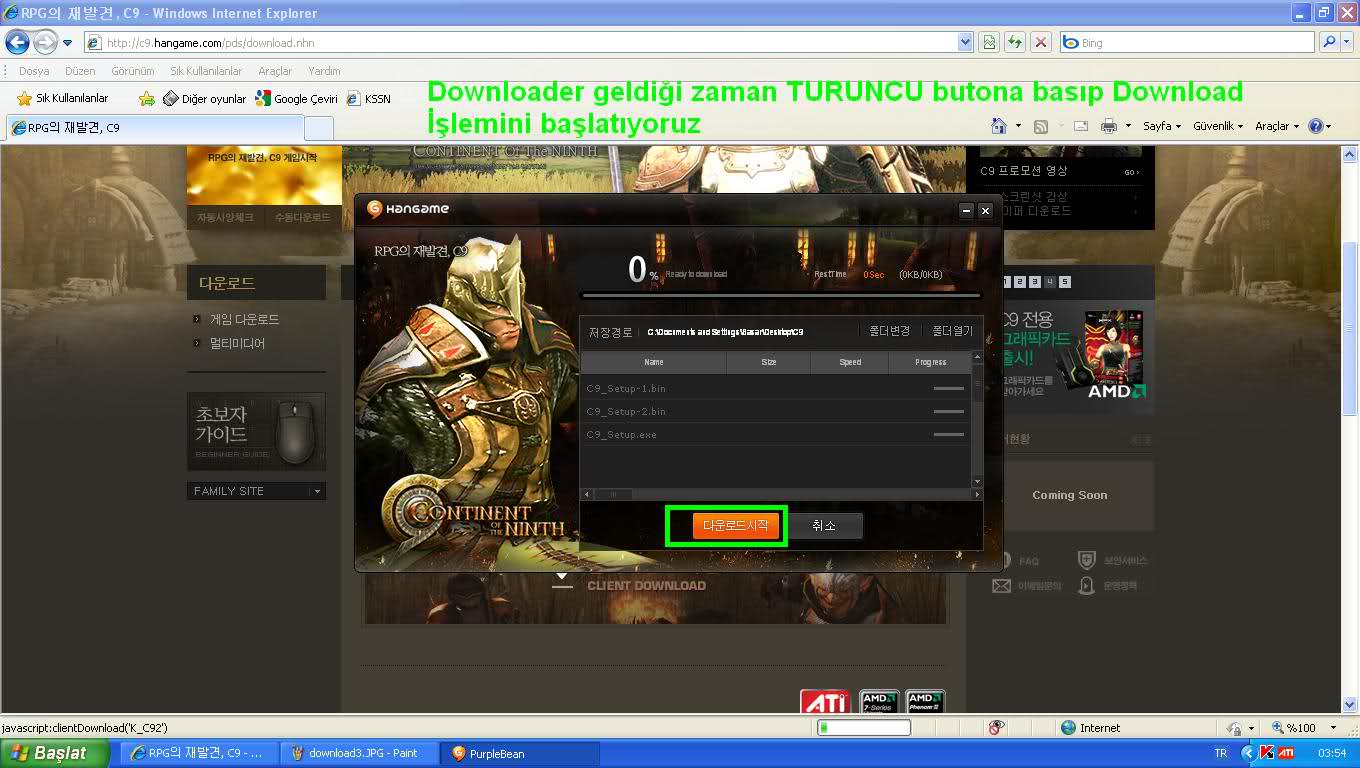The height and width of the screenshot is (768, 1360).
Task: Open the Diğer oyunlar favorite link
Action: (x=204, y=99)
